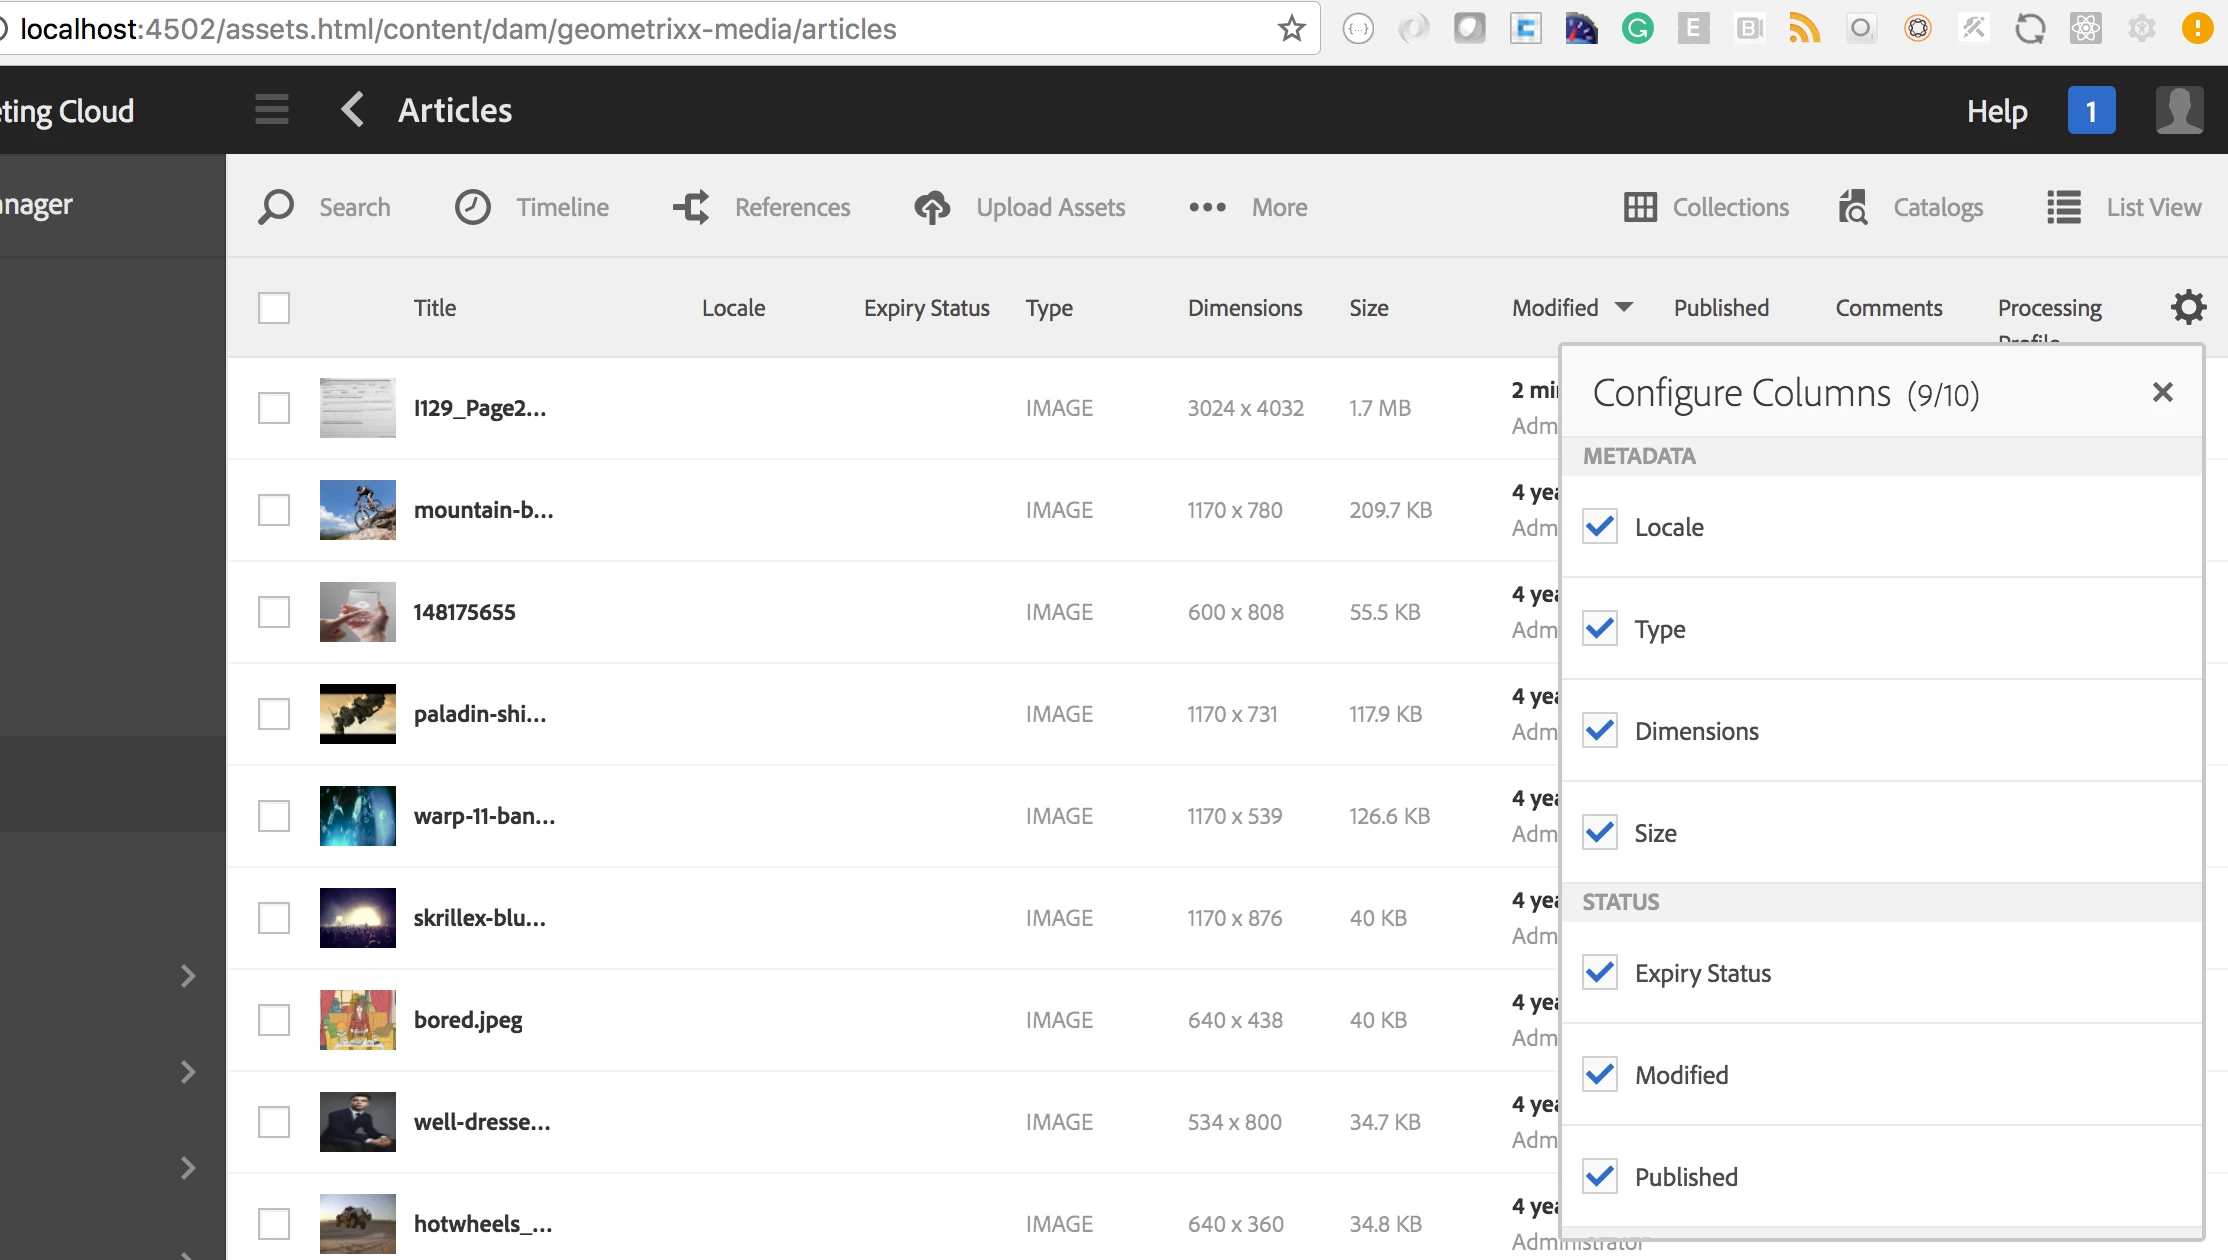Open the hamburger navigation menu
Viewport: 2228px width, 1260px height.
[272, 109]
